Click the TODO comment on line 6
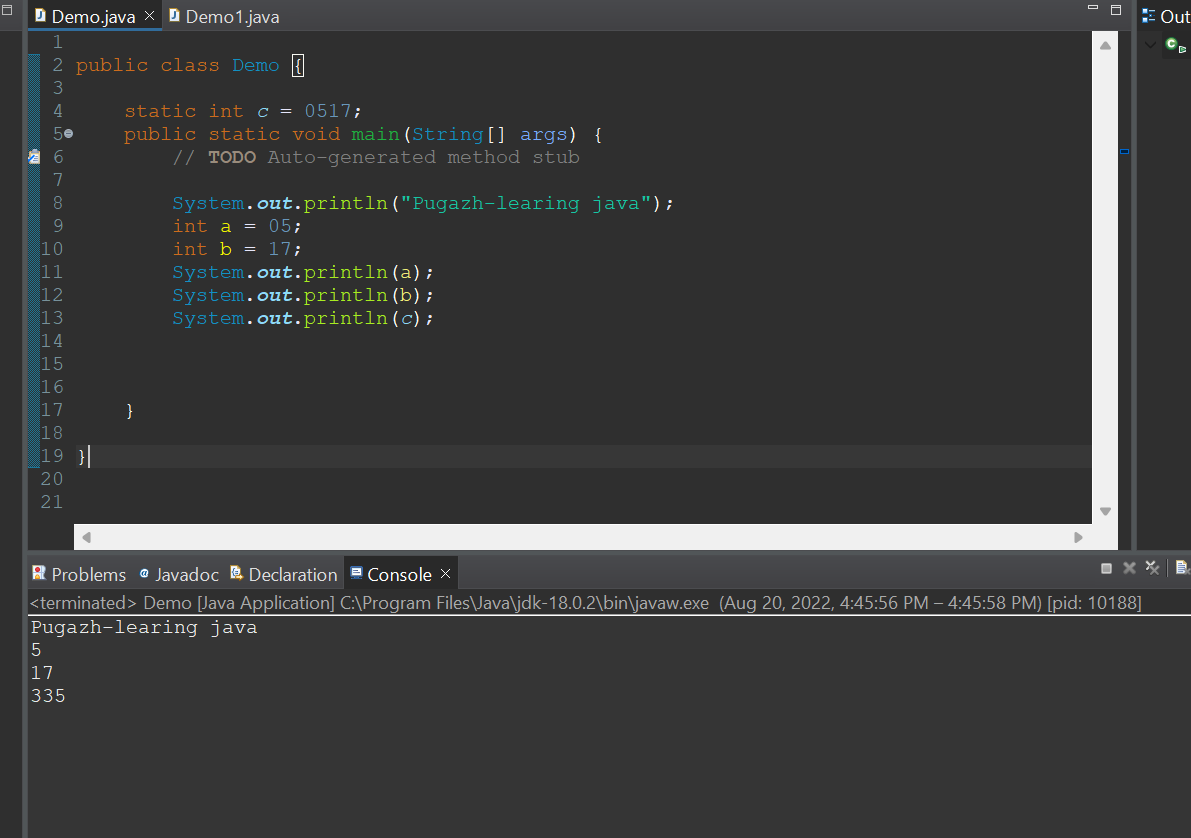Screen dimensions: 1191x838 [x=376, y=157]
